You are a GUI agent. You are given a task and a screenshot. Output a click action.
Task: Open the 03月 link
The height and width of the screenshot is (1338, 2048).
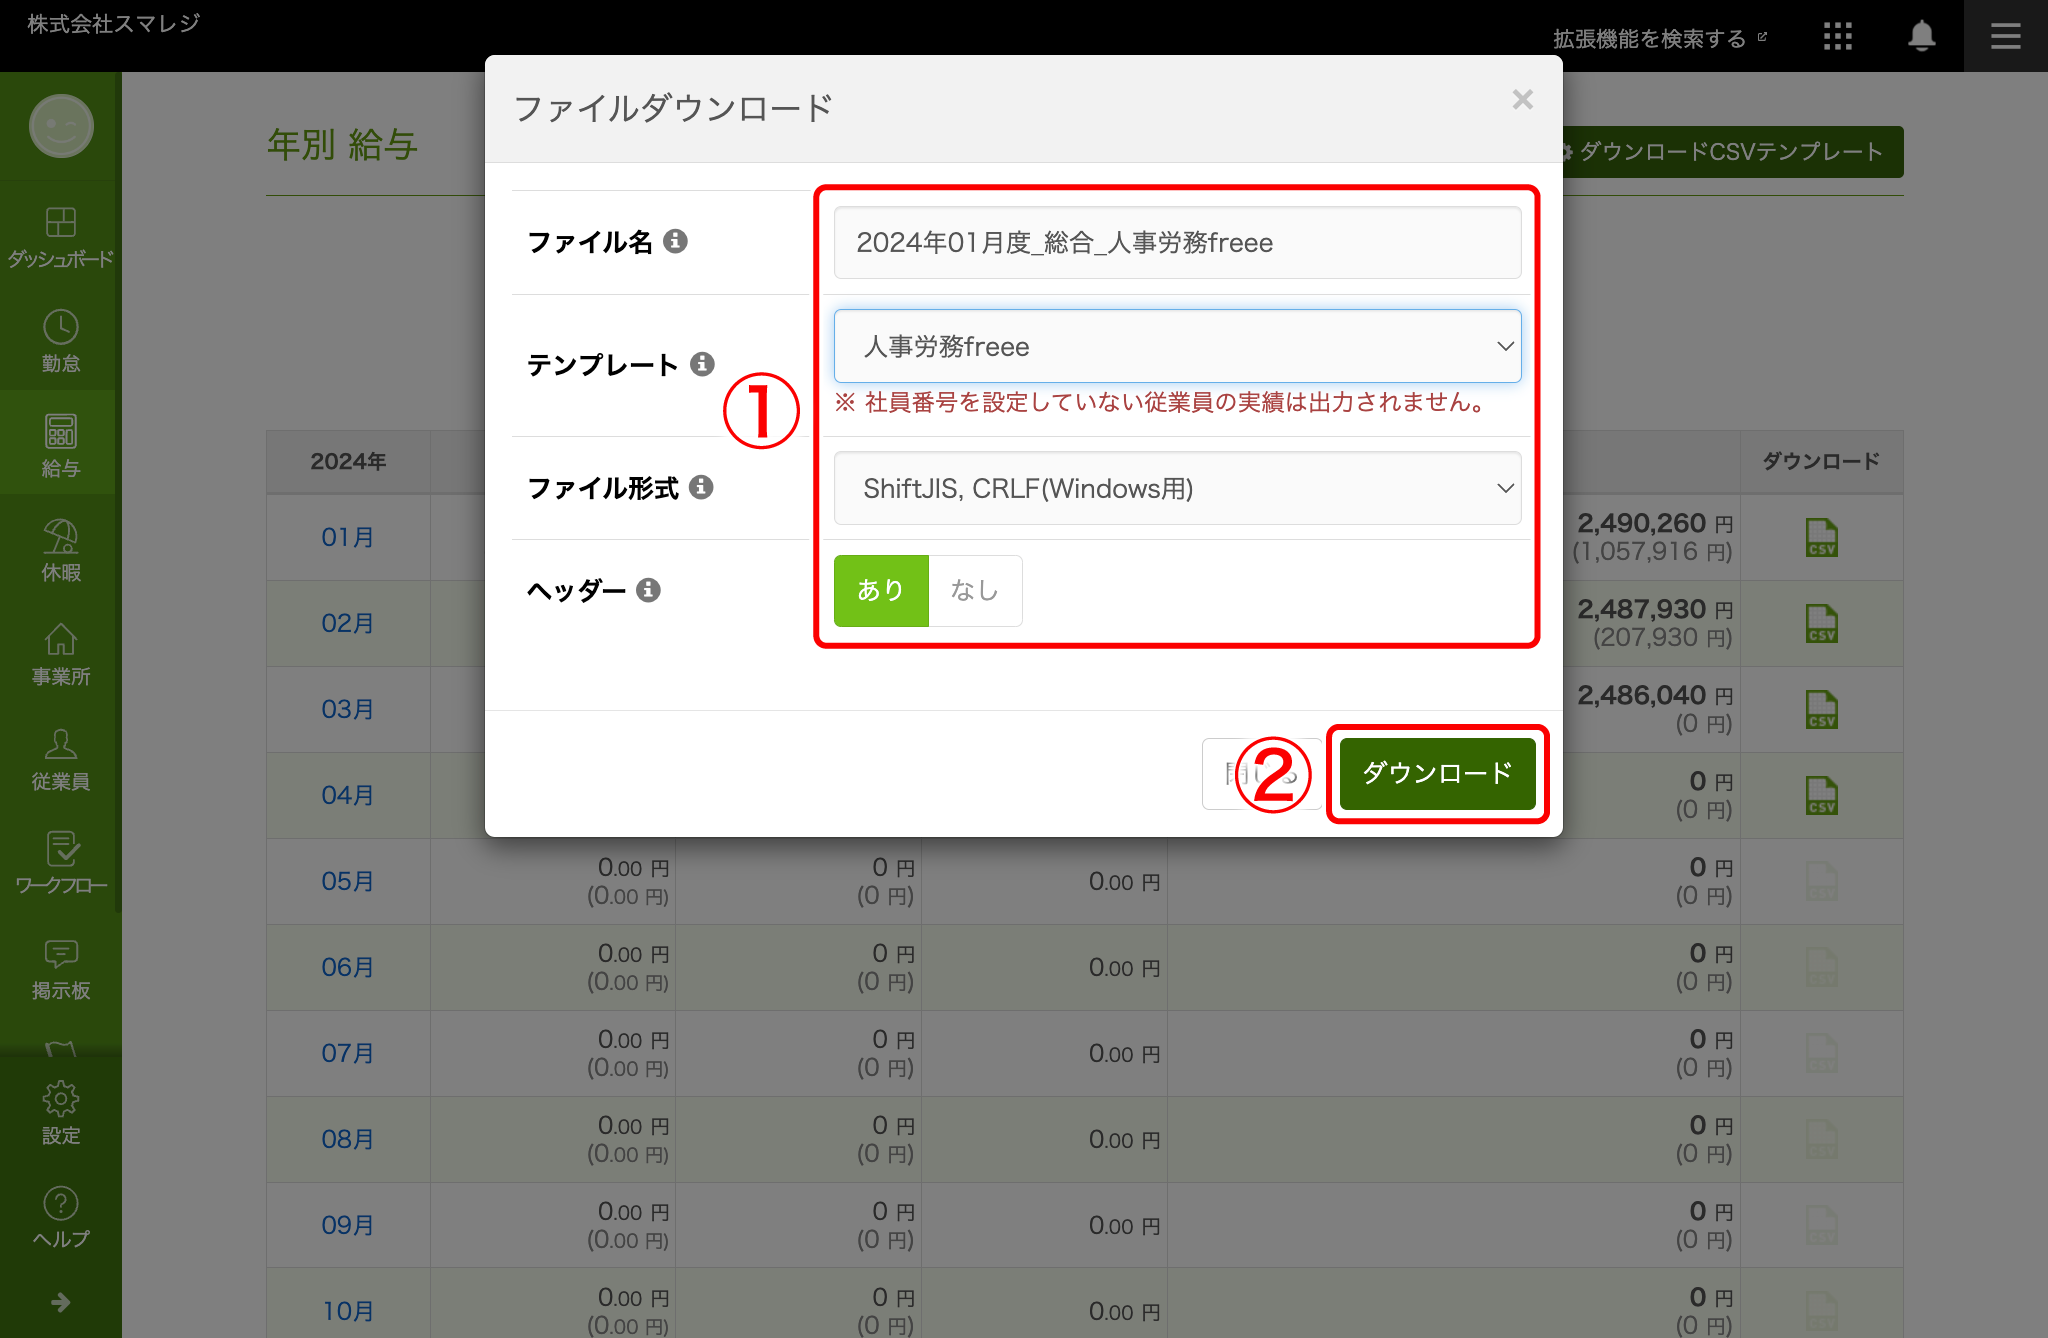[x=348, y=709]
